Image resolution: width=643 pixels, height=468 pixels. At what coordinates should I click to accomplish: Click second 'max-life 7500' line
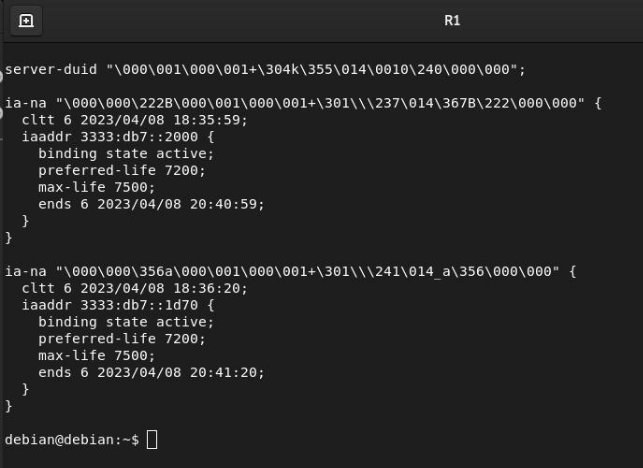click(97, 355)
